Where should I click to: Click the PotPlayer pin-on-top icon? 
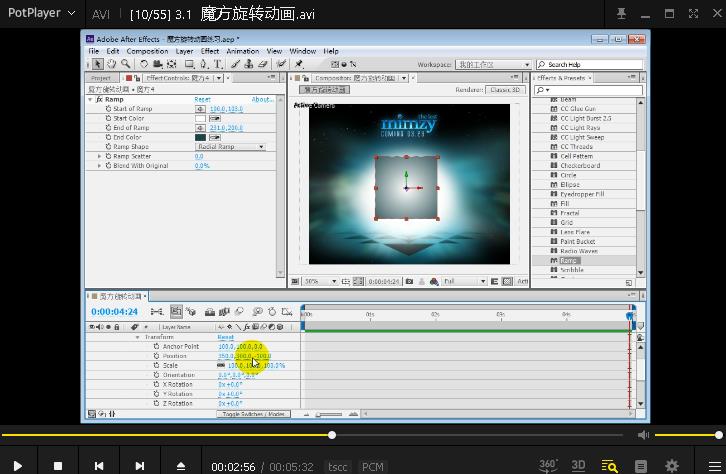621,14
